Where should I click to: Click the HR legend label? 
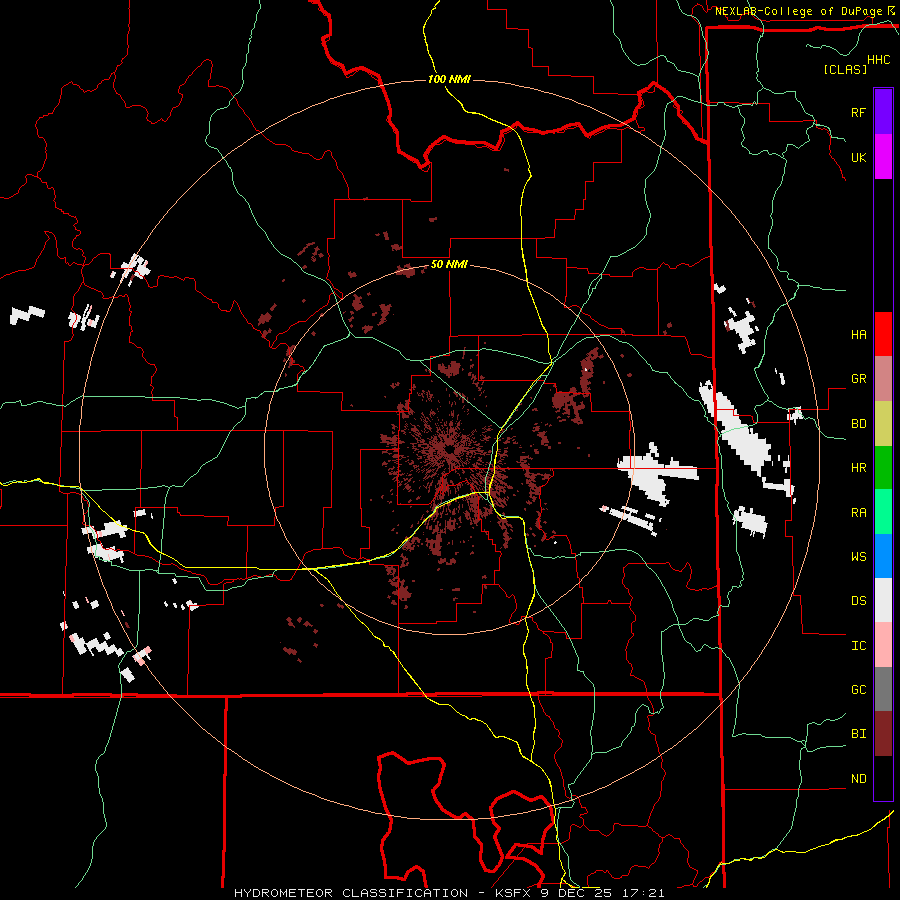[858, 468]
